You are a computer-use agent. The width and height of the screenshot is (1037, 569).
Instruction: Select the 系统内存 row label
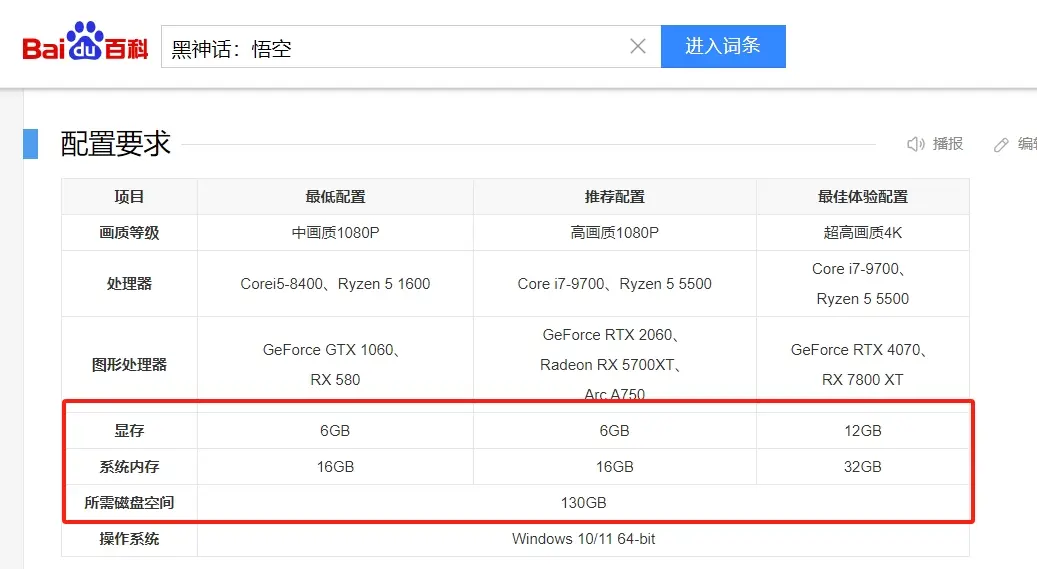coord(129,466)
